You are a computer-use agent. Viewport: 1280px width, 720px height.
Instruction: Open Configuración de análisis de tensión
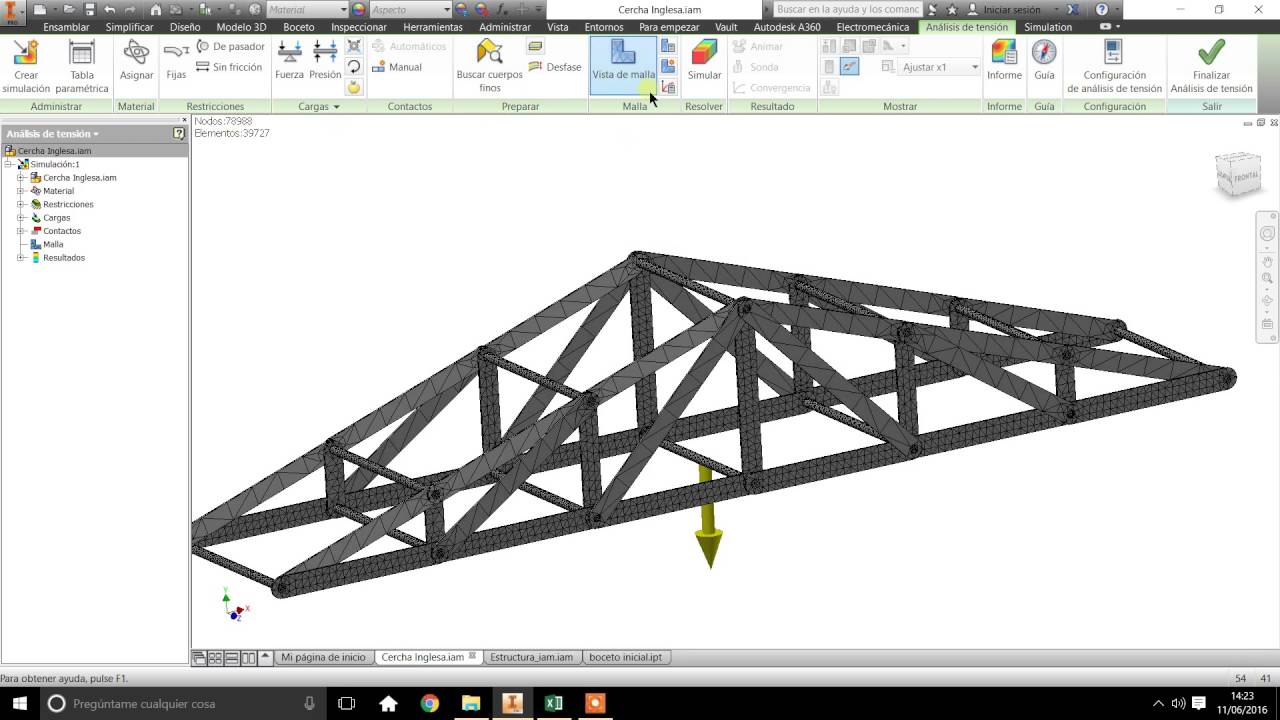(x=1114, y=67)
